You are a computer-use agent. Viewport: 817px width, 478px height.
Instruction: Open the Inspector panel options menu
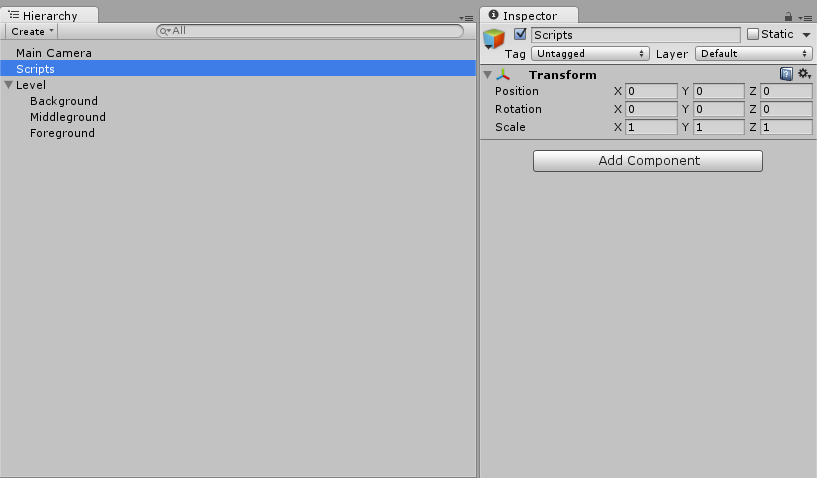tap(805, 18)
